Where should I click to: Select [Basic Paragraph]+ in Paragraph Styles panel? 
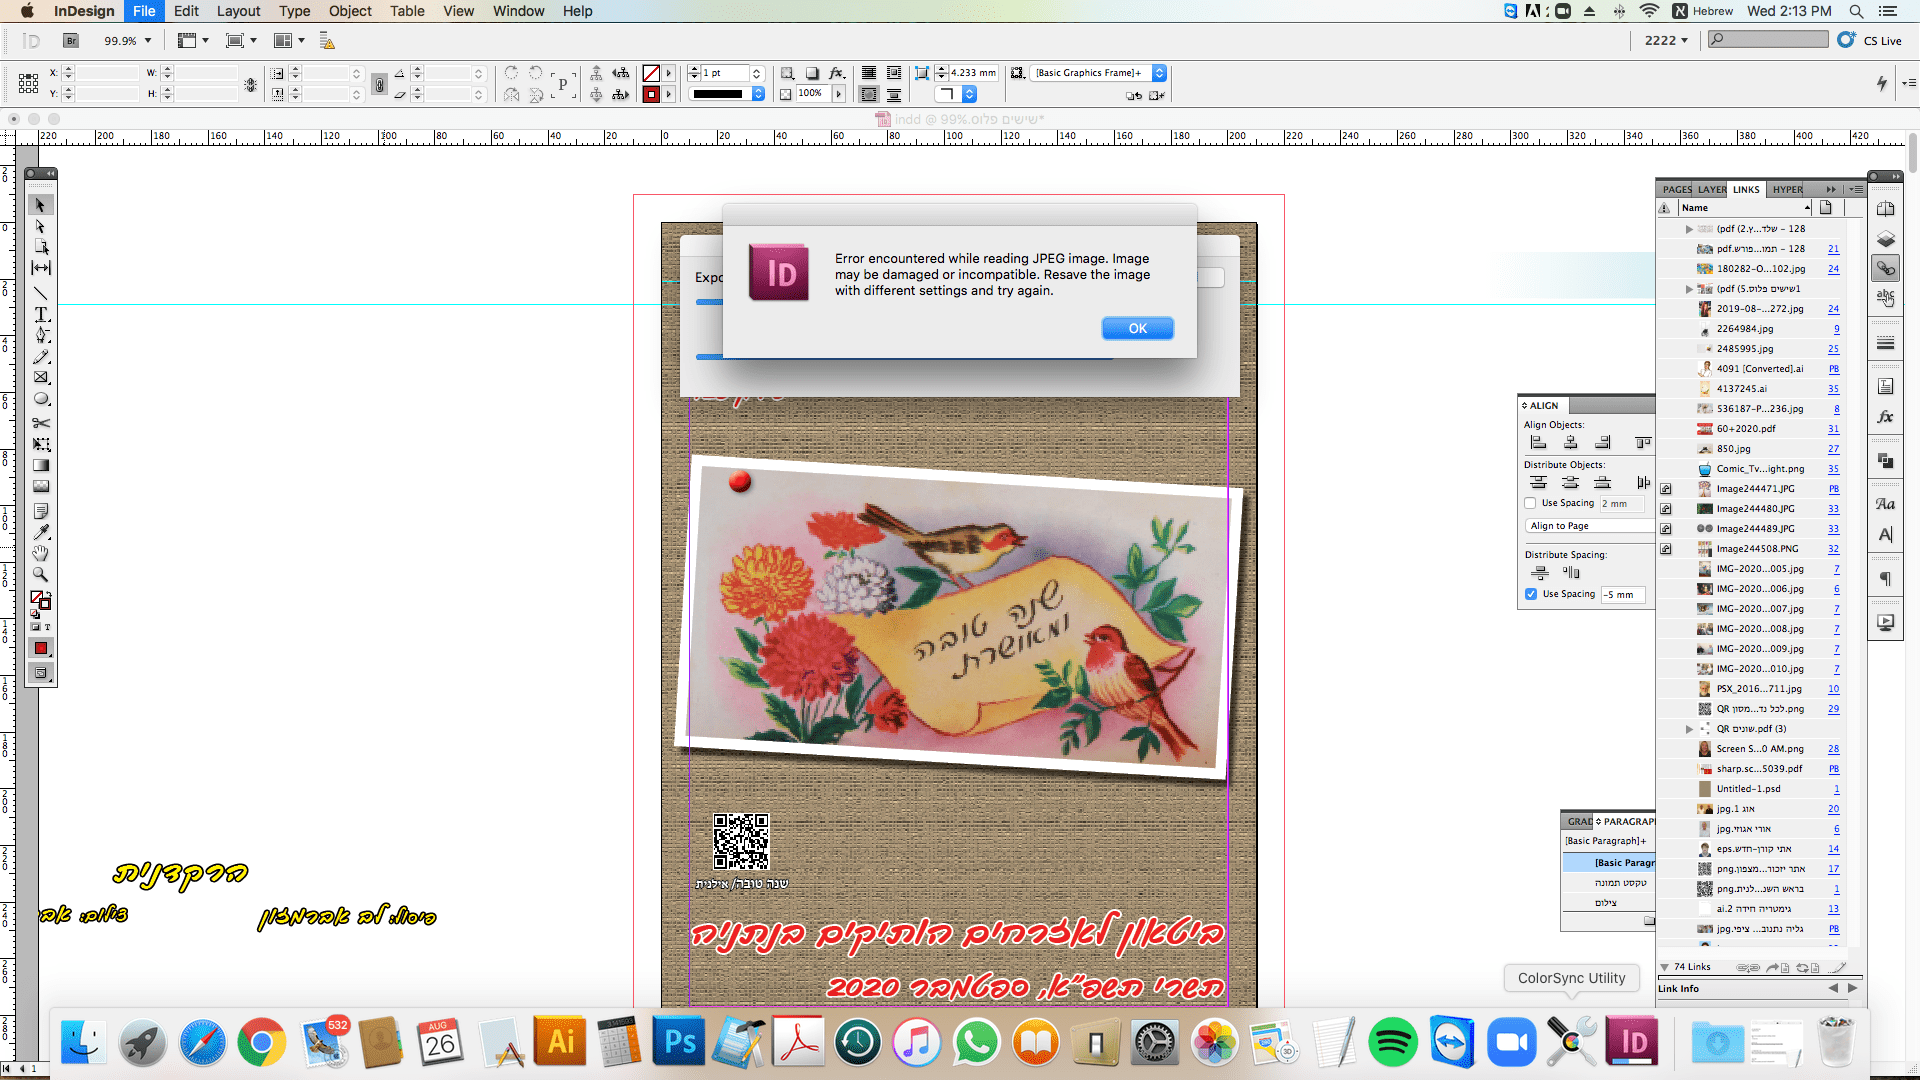point(1607,840)
